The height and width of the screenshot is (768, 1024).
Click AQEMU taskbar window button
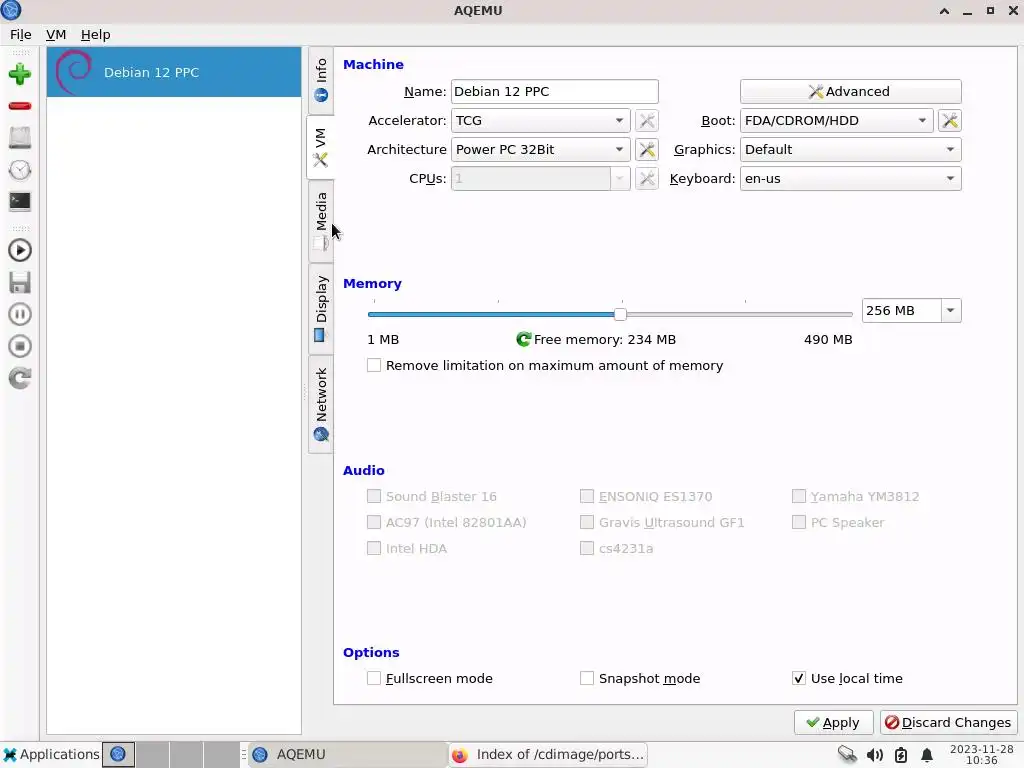[348, 754]
